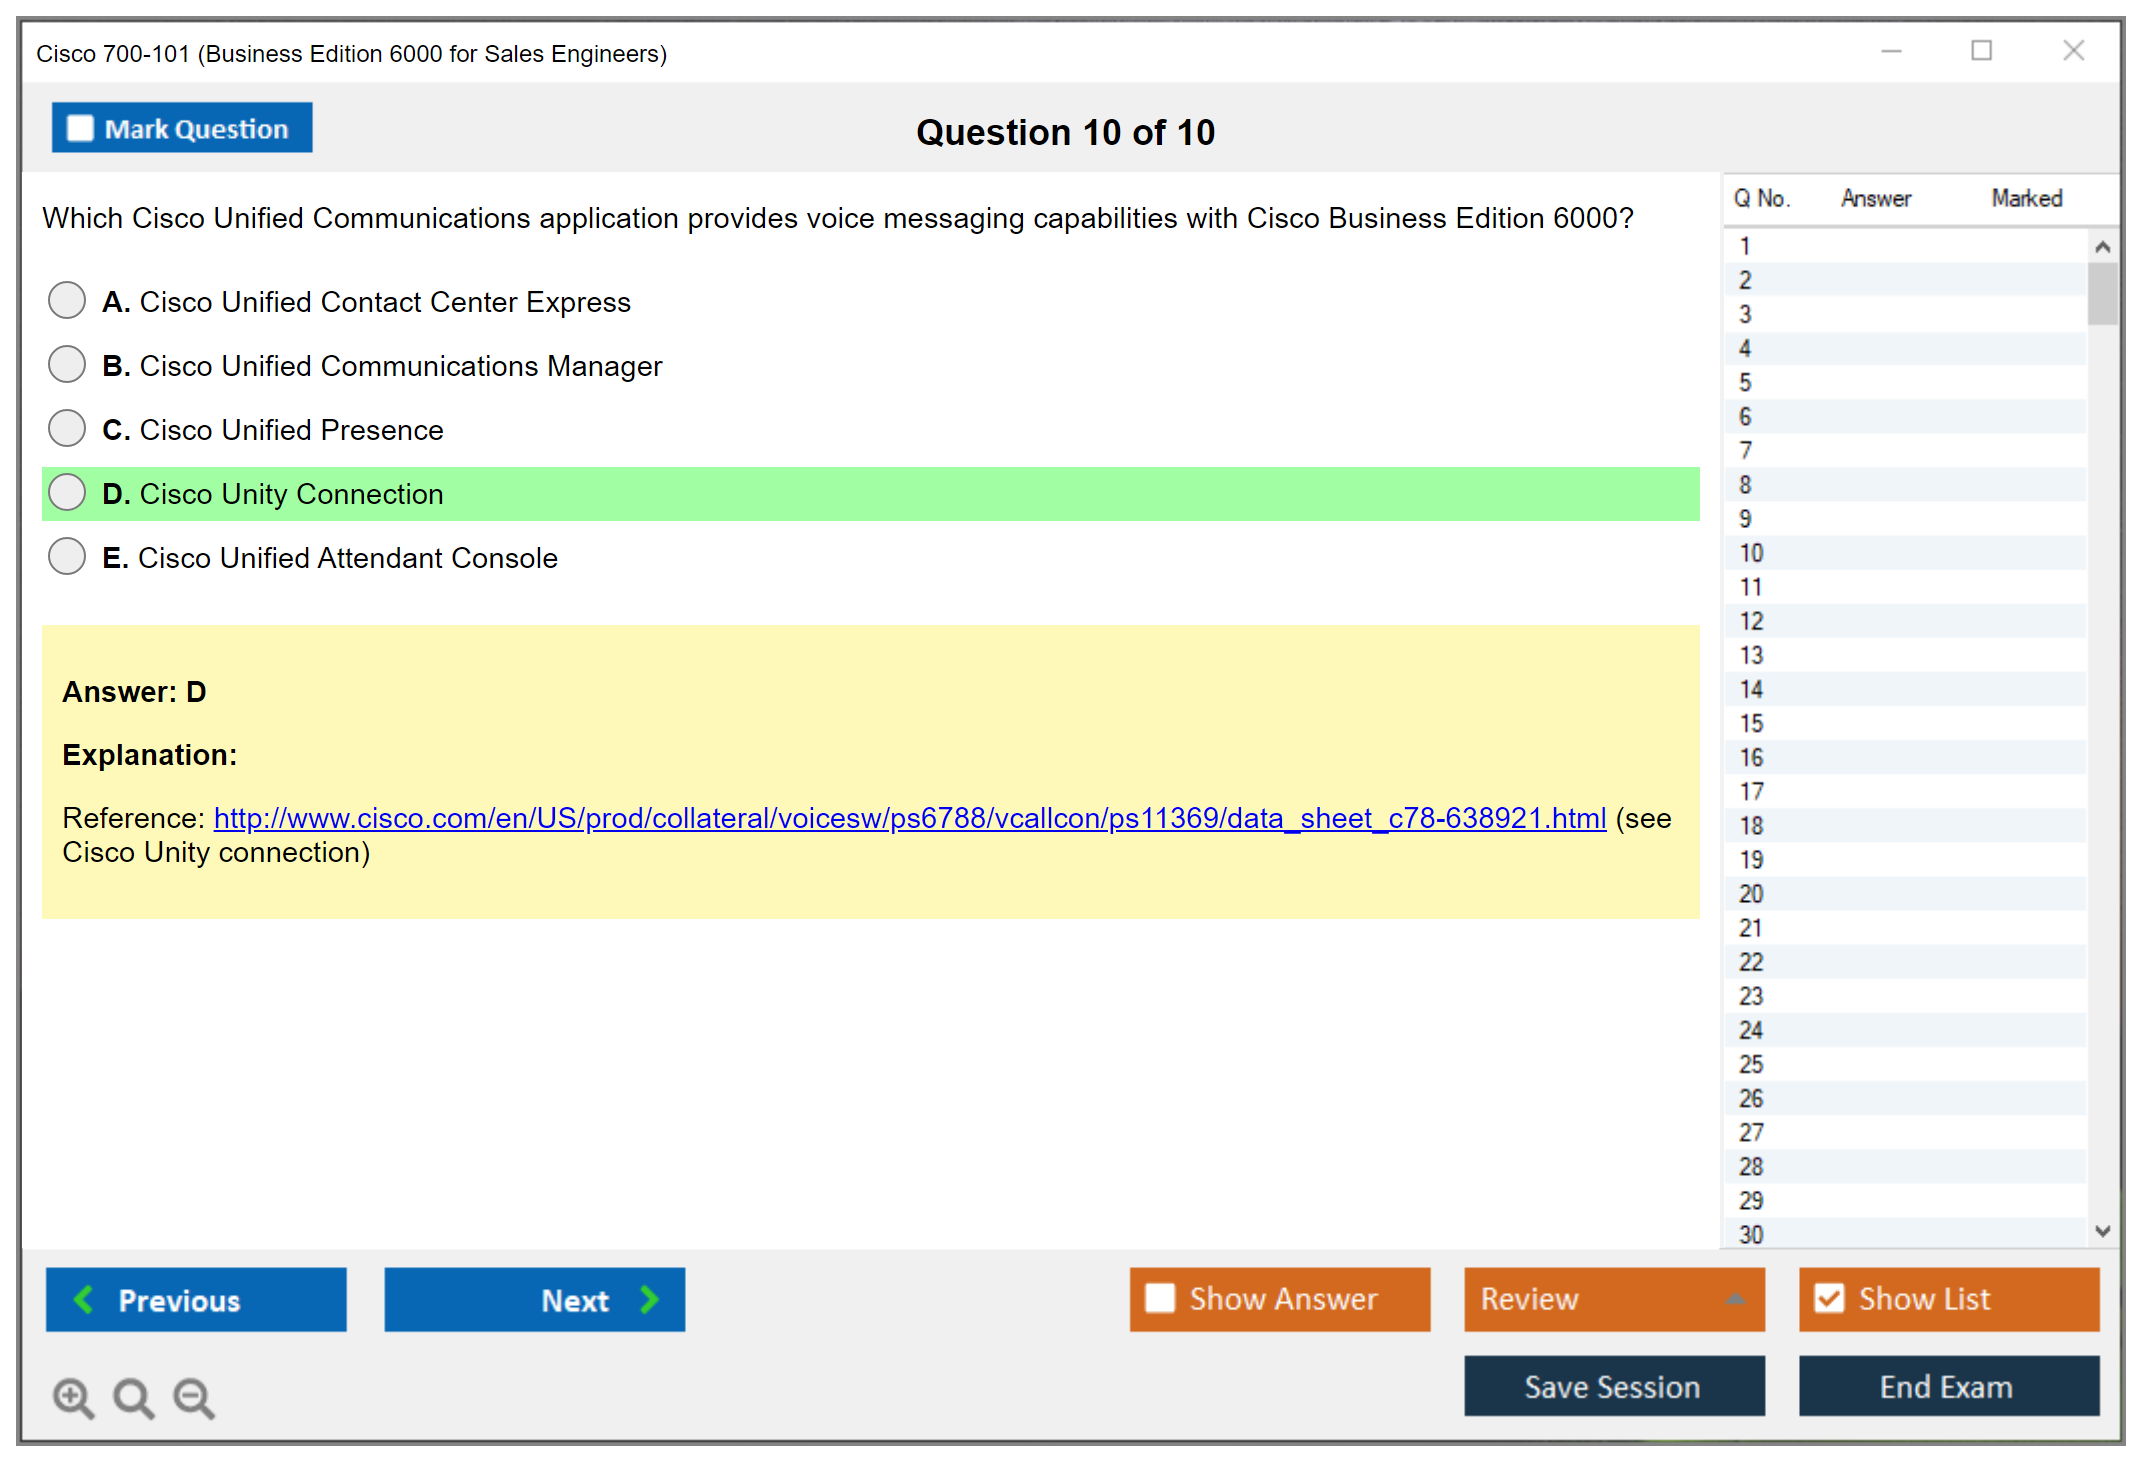The height and width of the screenshot is (1470, 2150).
Task: Click the zoom in magnifier icon
Action: [72, 1397]
